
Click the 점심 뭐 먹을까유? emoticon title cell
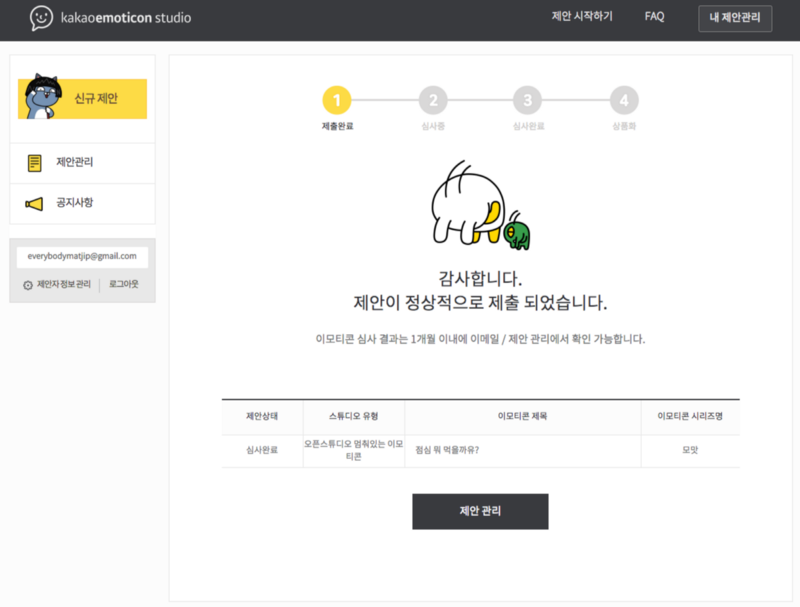(x=522, y=450)
